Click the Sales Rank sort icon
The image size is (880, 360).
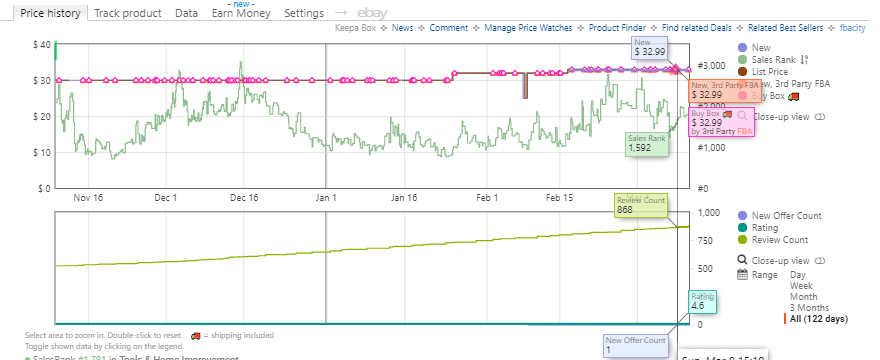click(x=804, y=60)
